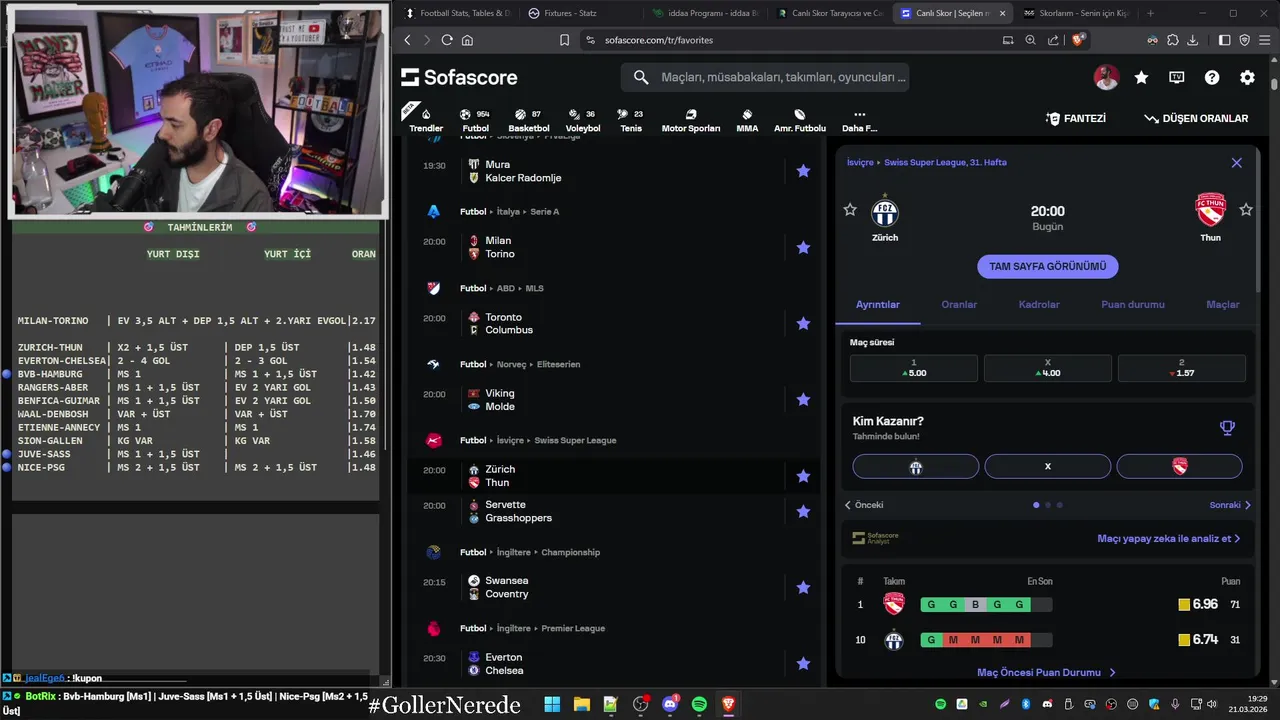
Task: Bookmark this page in address bar
Action: click(x=564, y=40)
